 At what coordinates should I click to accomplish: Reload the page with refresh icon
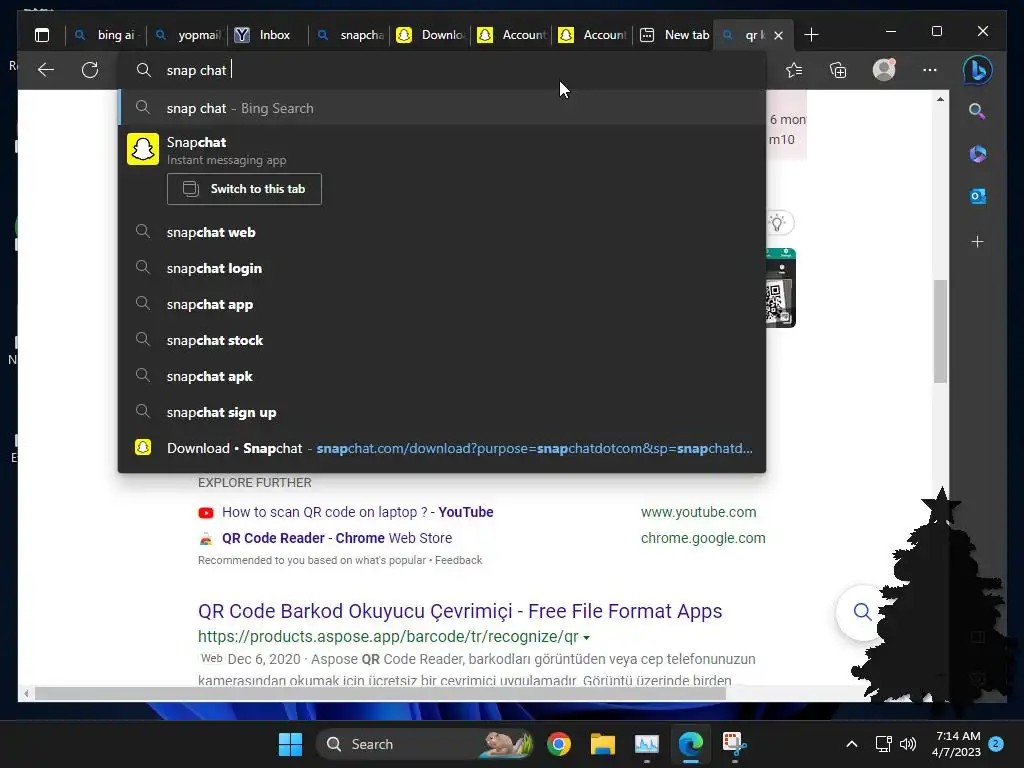point(90,70)
